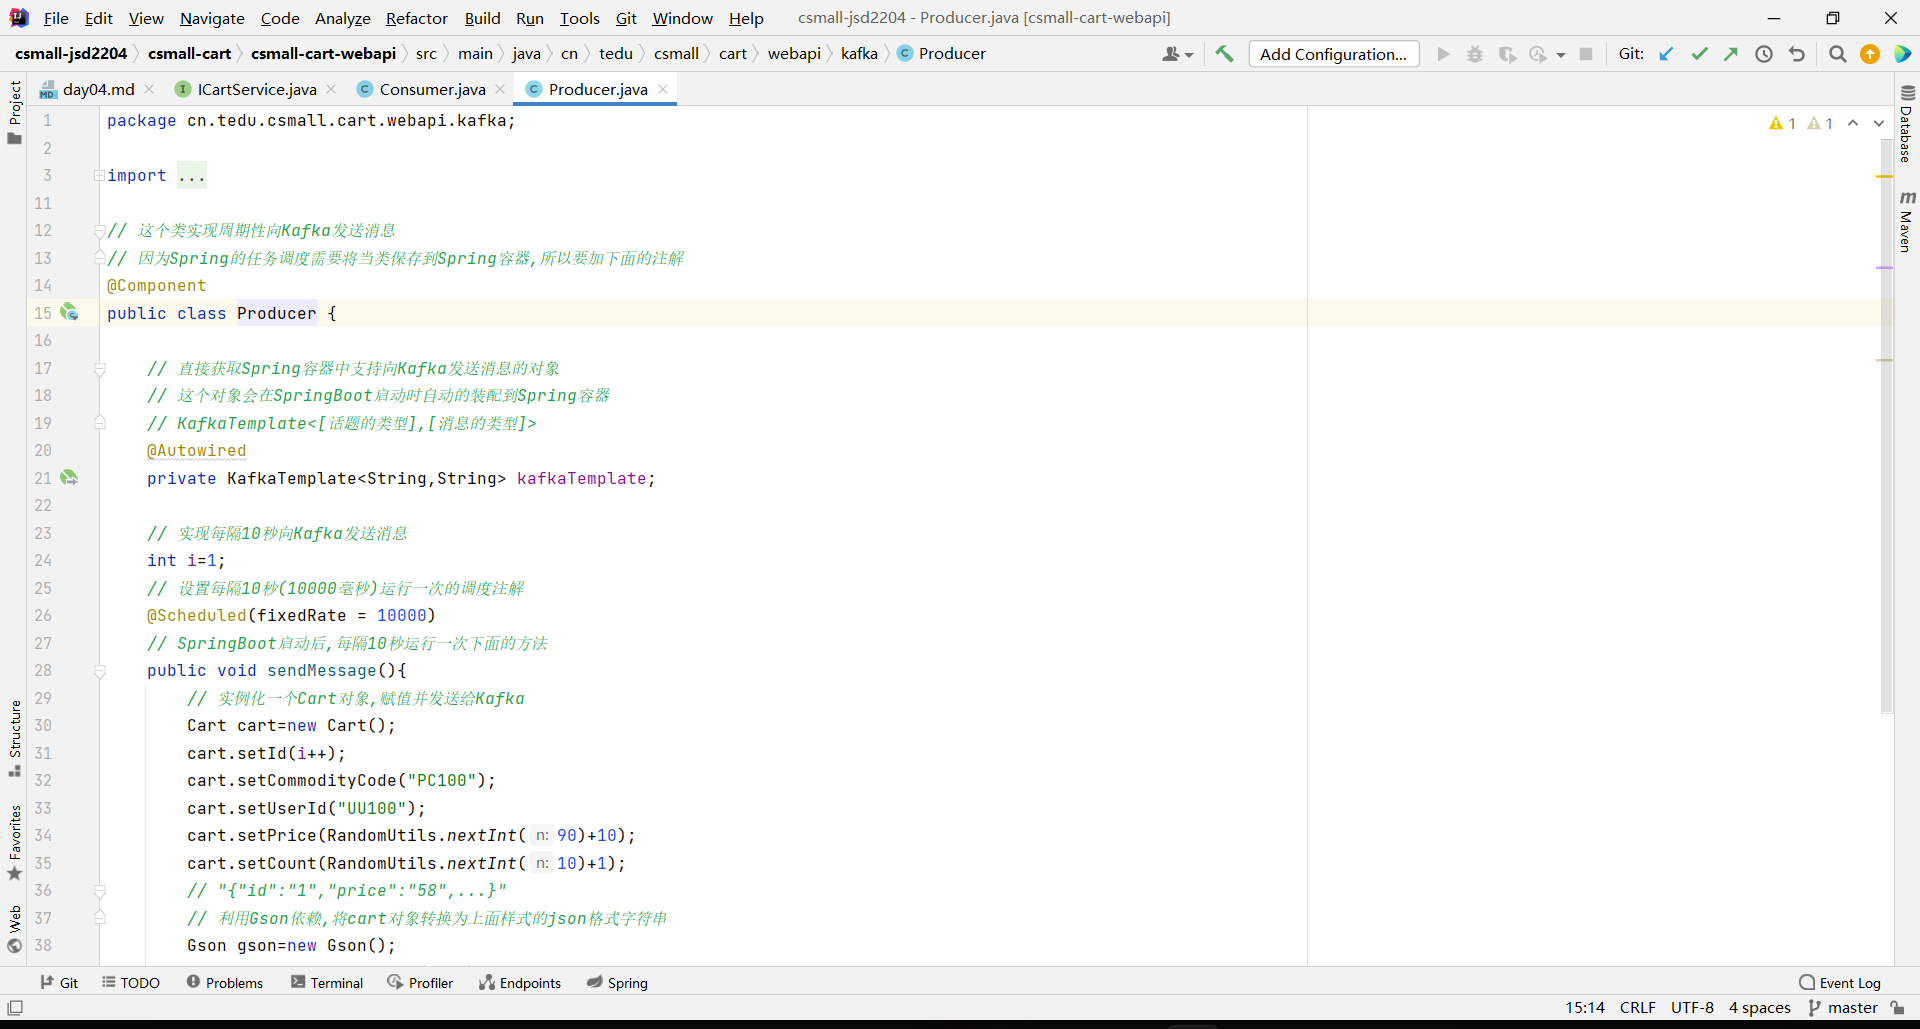Open Search Everywhere magnifier
Screen dimensions: 1920x1029
point(1837,54)
